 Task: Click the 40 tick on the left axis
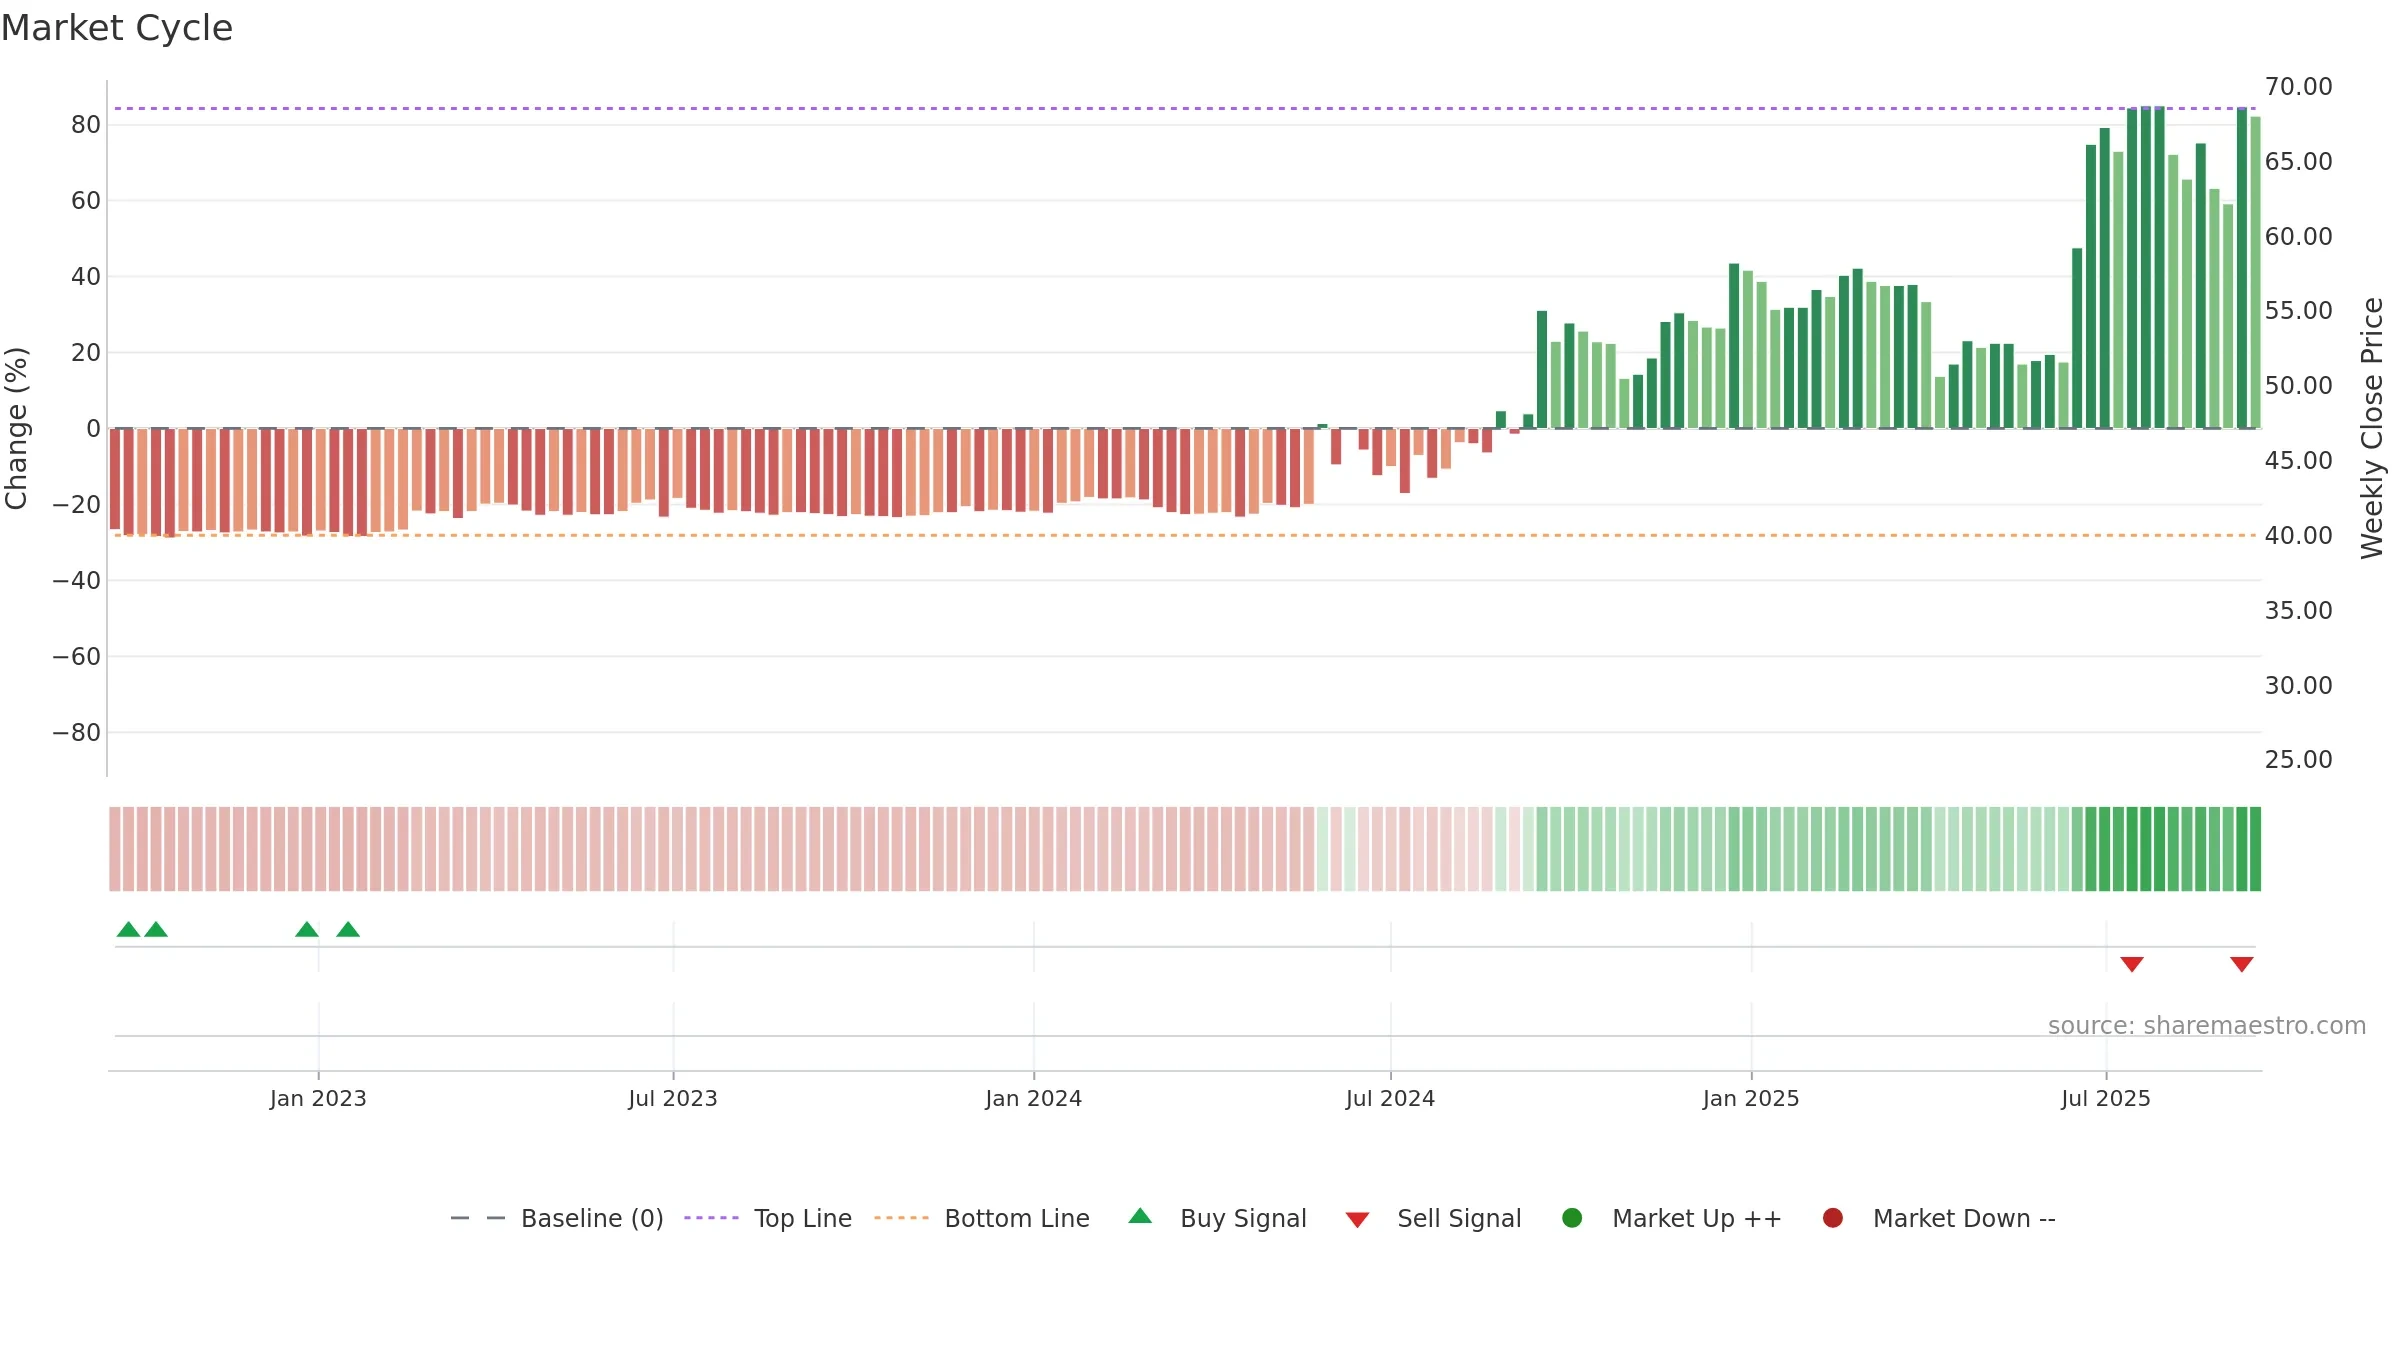[86, 277]
